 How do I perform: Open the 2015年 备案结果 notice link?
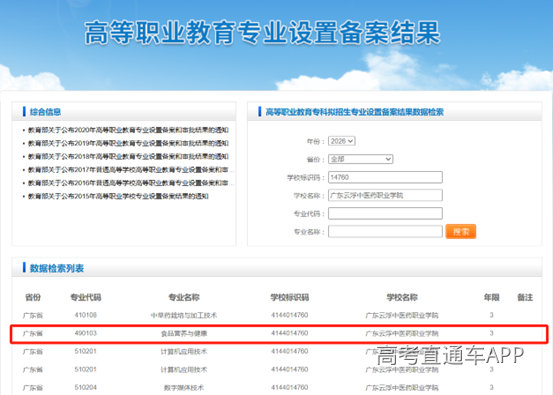click(118, 196)
